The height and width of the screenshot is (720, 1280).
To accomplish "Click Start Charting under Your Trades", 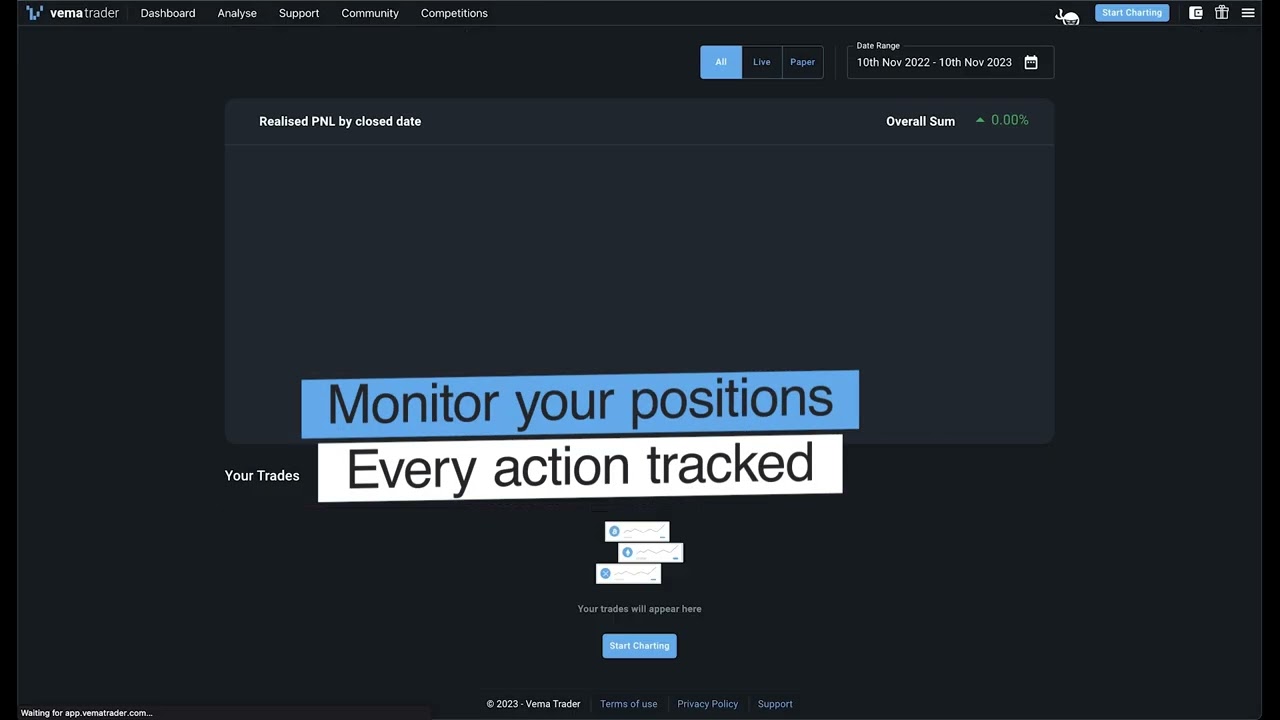I will [640, 646].
